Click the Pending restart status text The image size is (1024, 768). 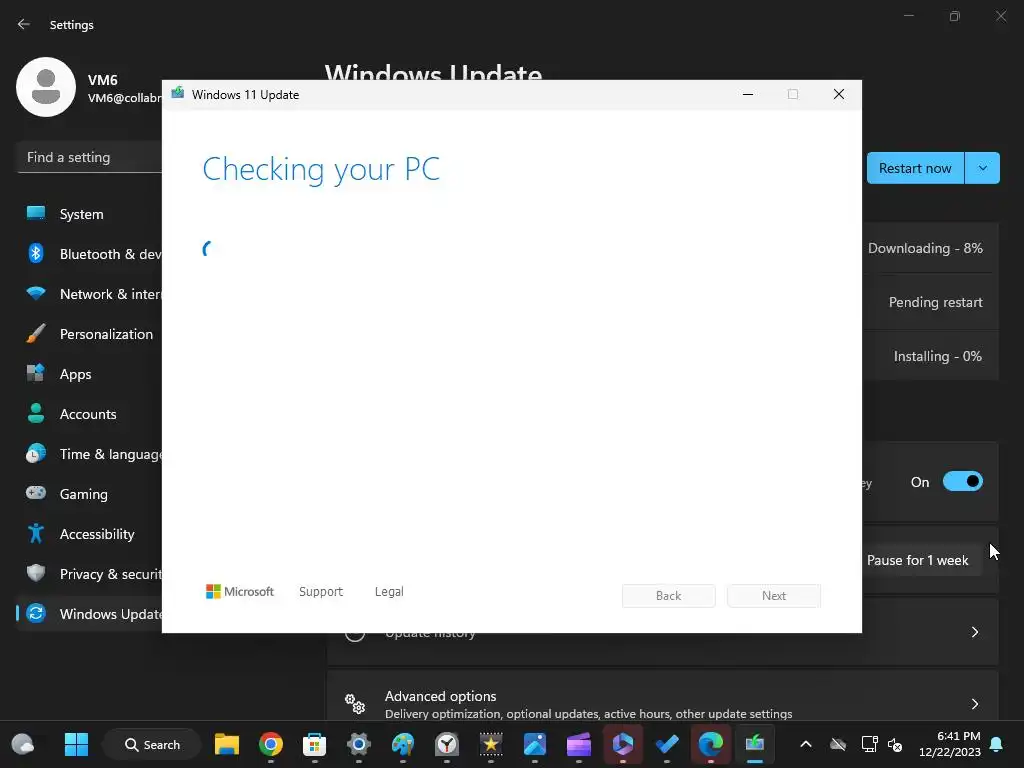[935, 302]
